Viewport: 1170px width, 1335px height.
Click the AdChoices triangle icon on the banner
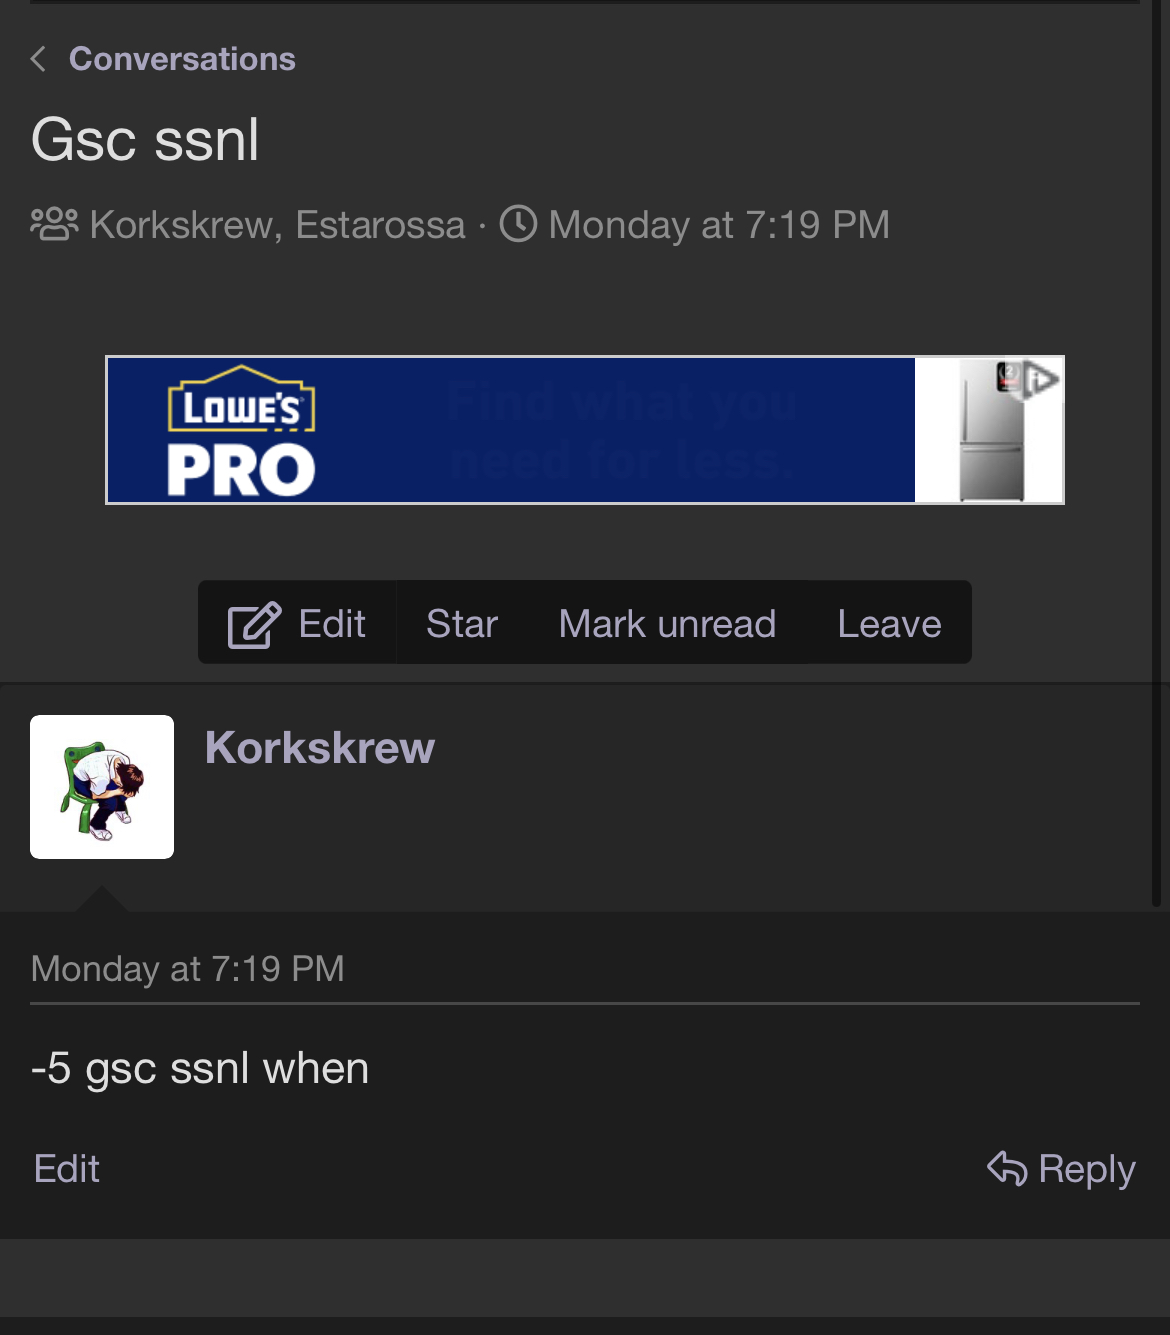click(x=1042, y=379)
